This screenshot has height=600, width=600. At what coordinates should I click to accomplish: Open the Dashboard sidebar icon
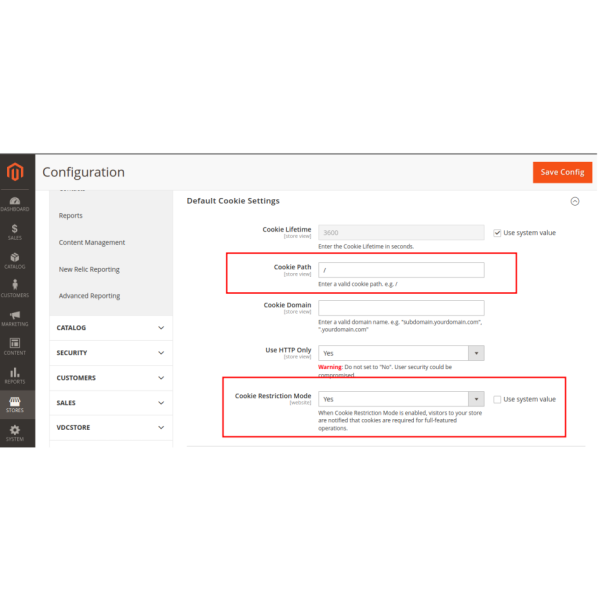pyautogui.click(x=15, y=203)
